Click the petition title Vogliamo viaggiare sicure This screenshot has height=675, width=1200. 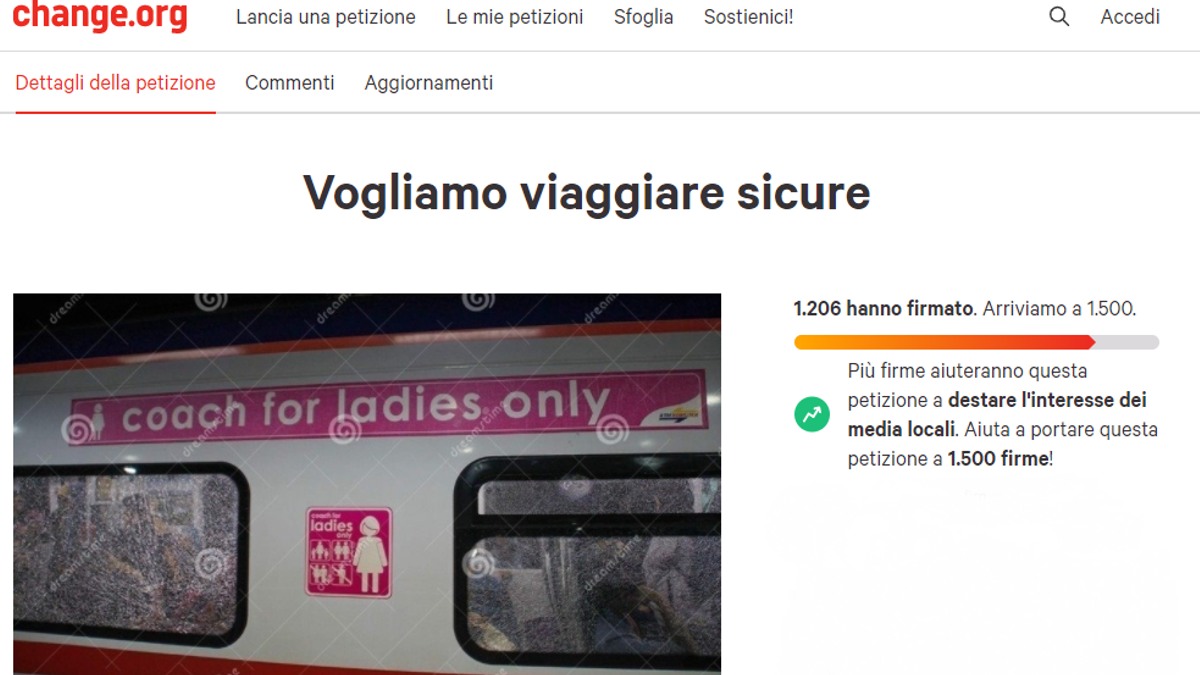[x=587, y=192]
